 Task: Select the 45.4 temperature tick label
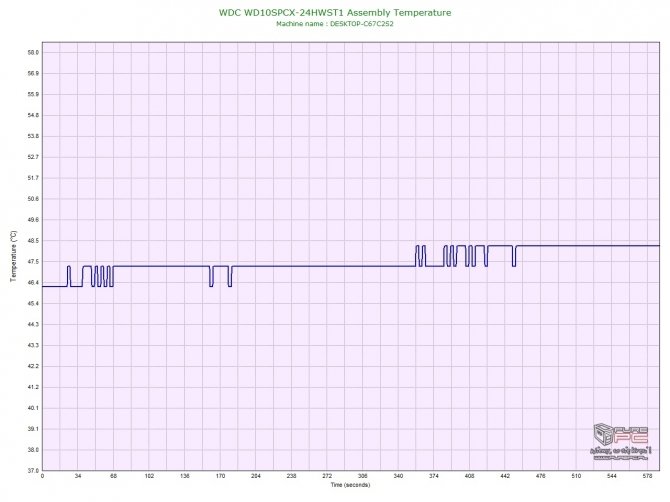point(33,303)
